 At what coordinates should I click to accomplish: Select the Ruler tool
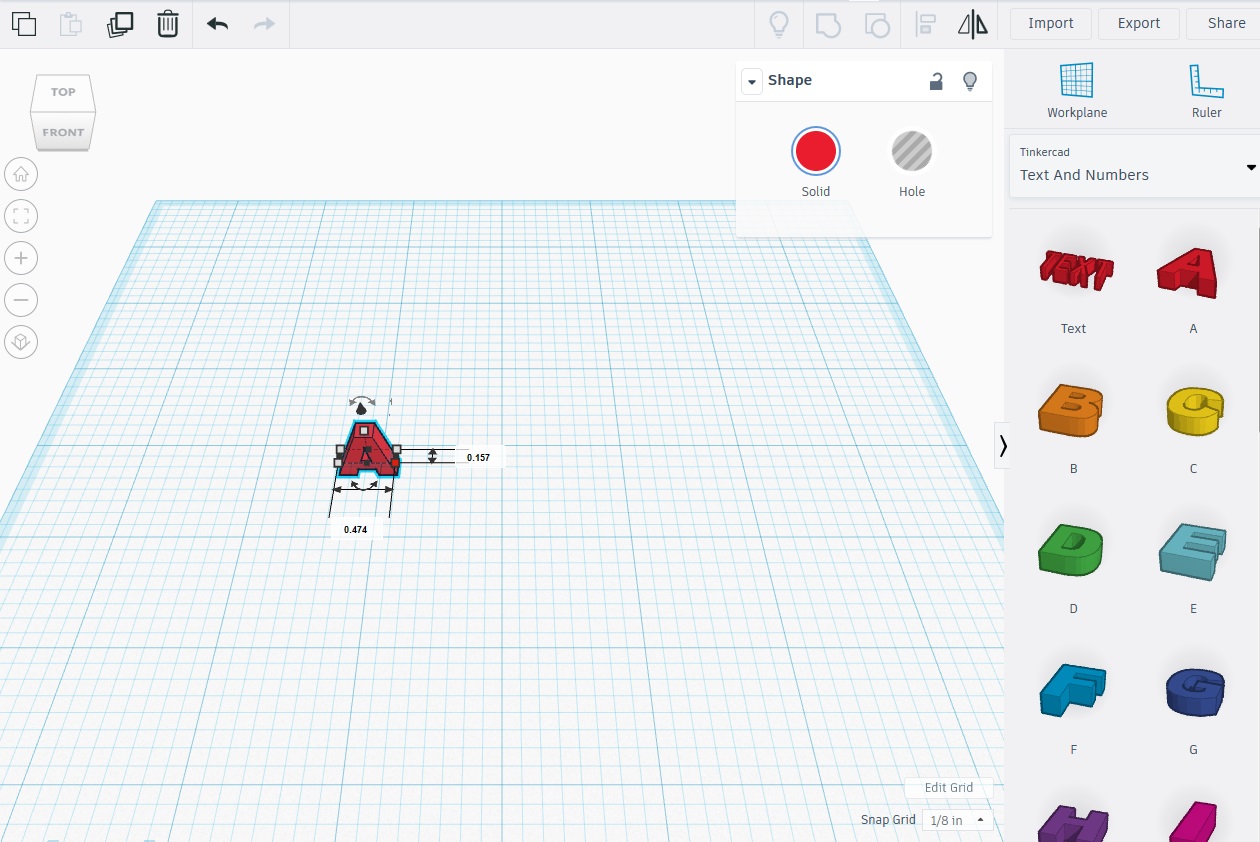(1207, 91)
